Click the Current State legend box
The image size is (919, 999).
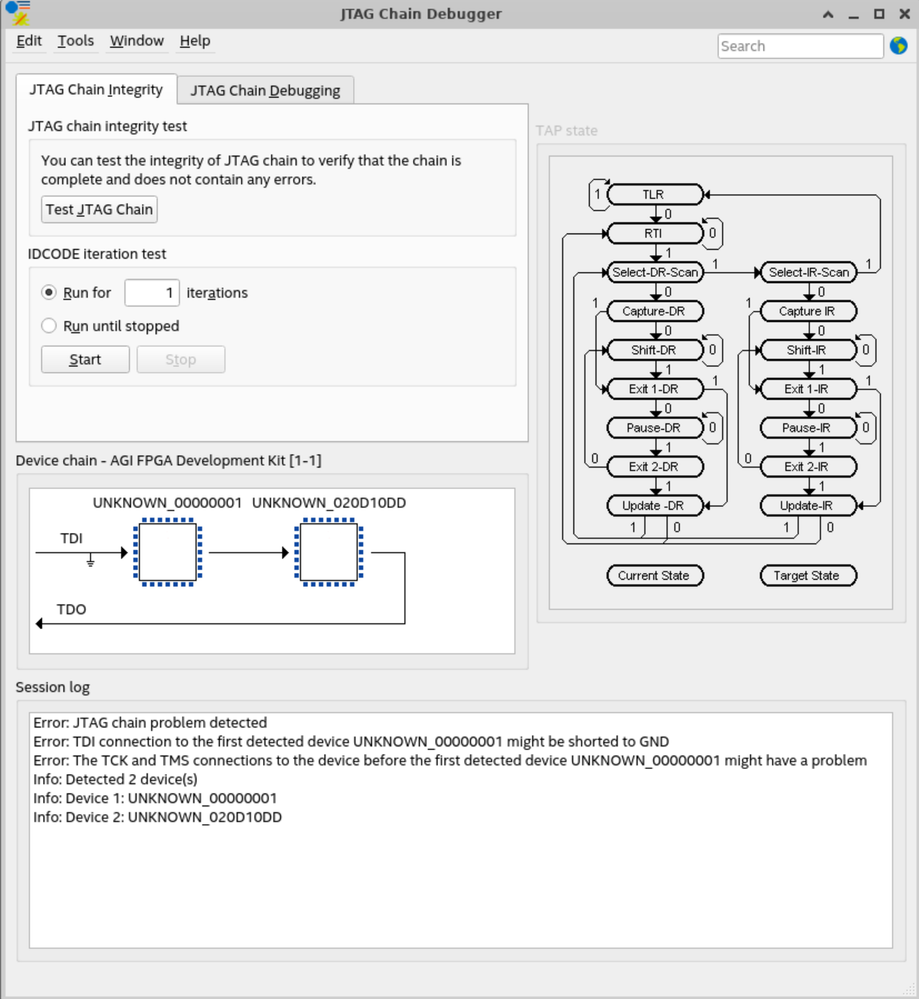[655, 575]
